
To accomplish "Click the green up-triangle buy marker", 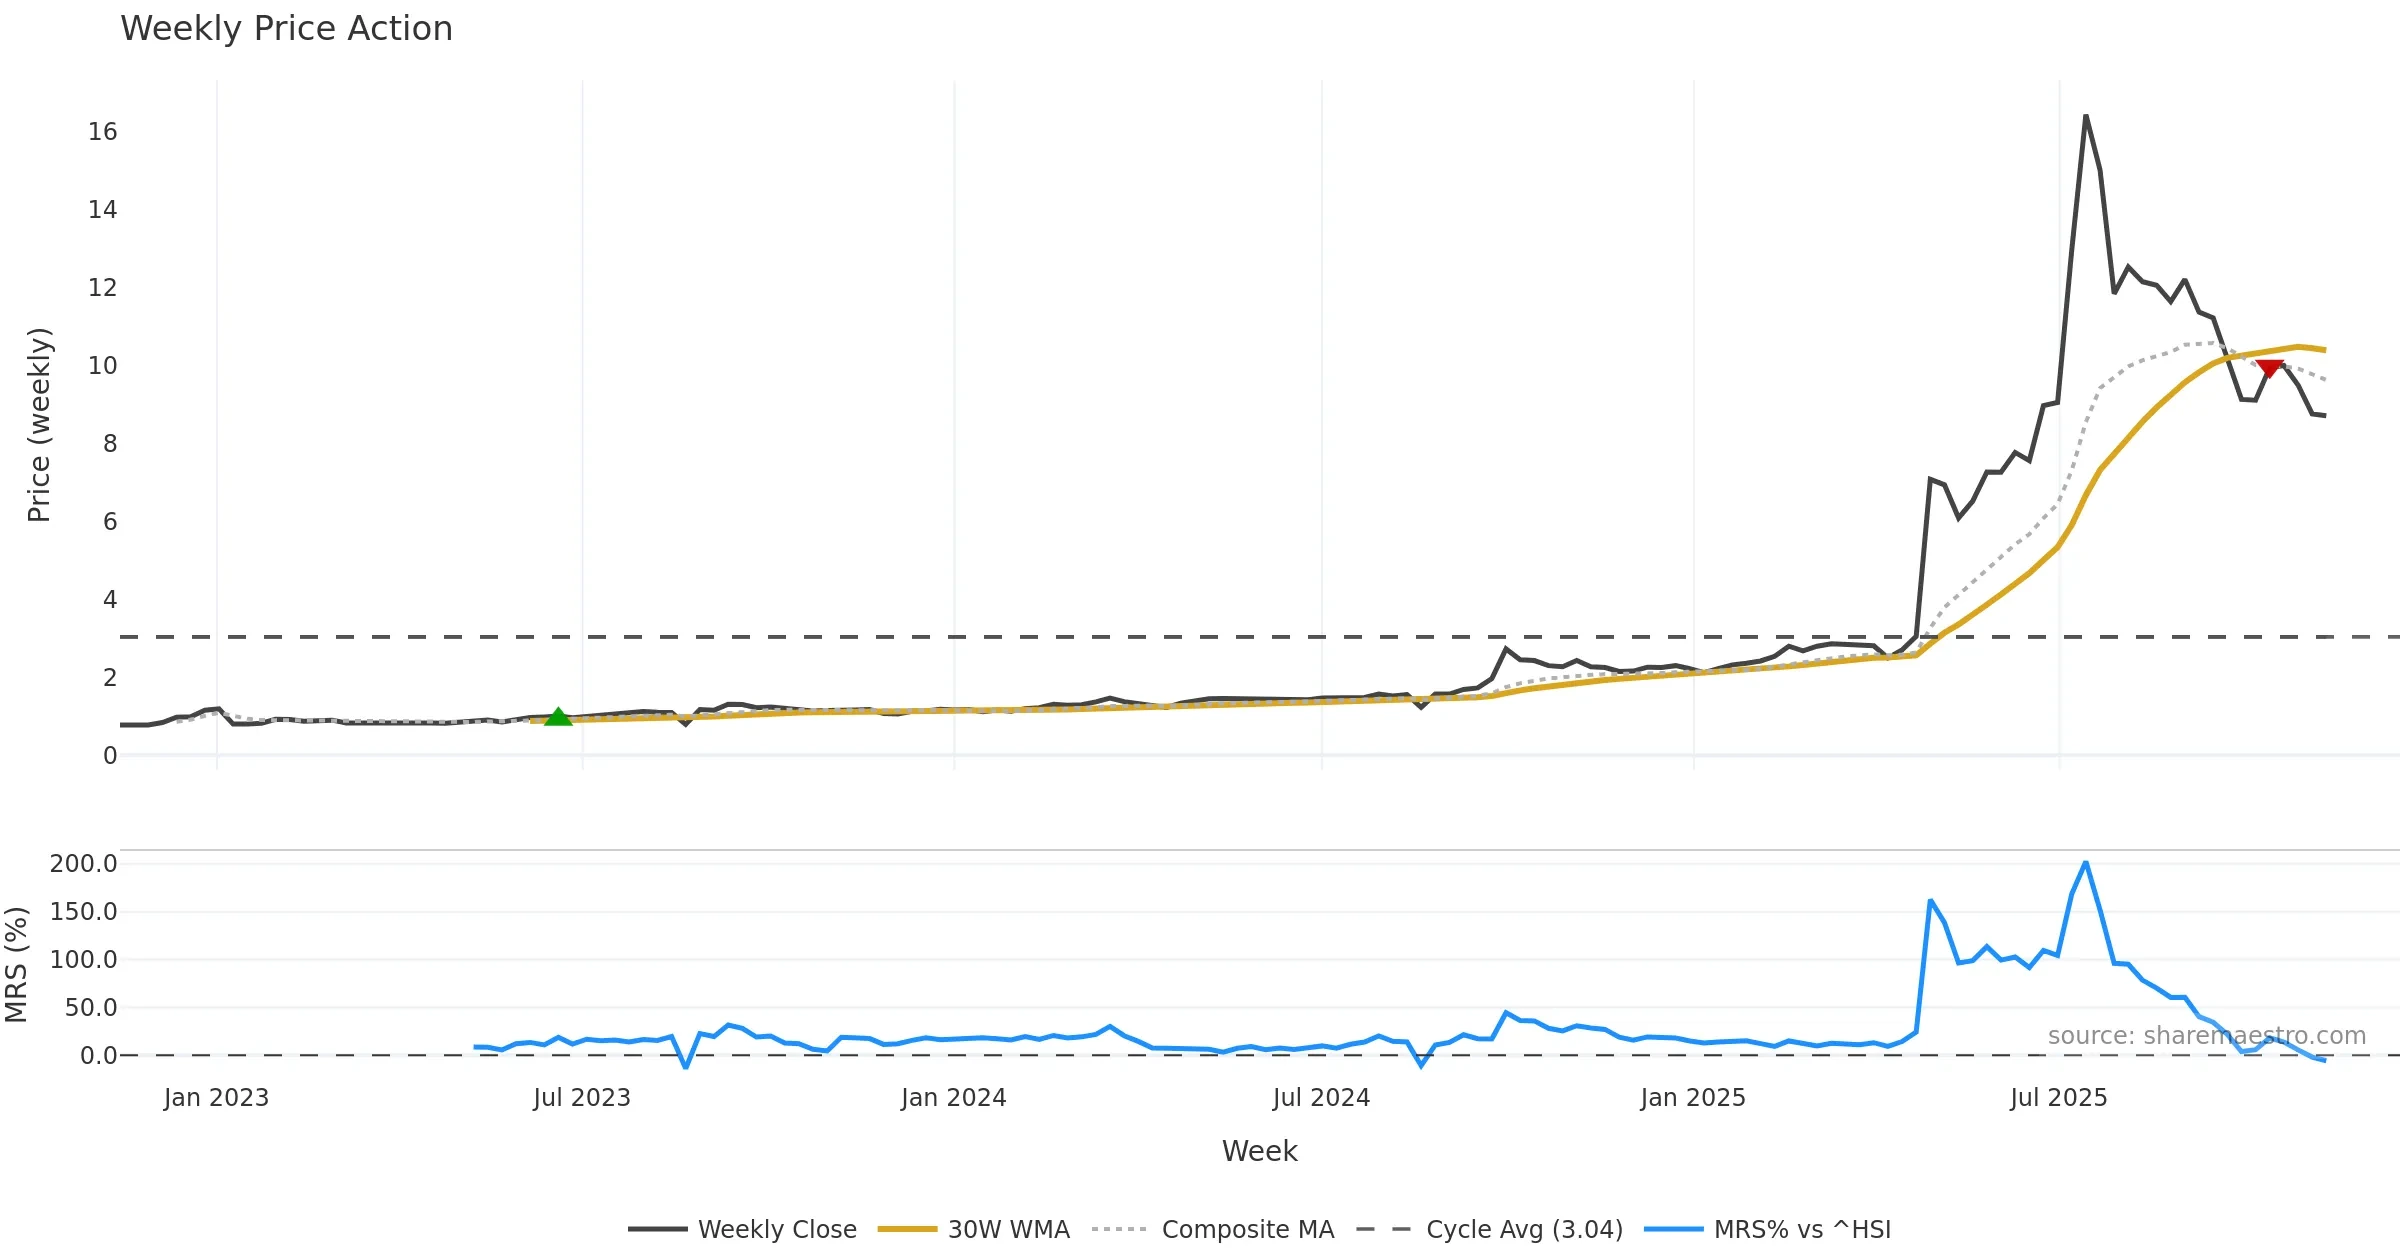I will click(558, 716).
